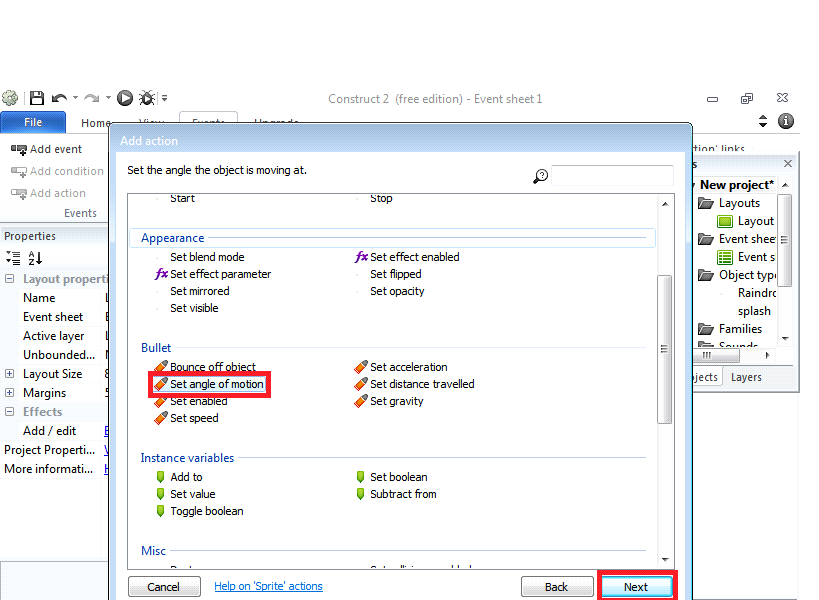
Task: Select the Set visible action
Action: (x=194, y=308)
